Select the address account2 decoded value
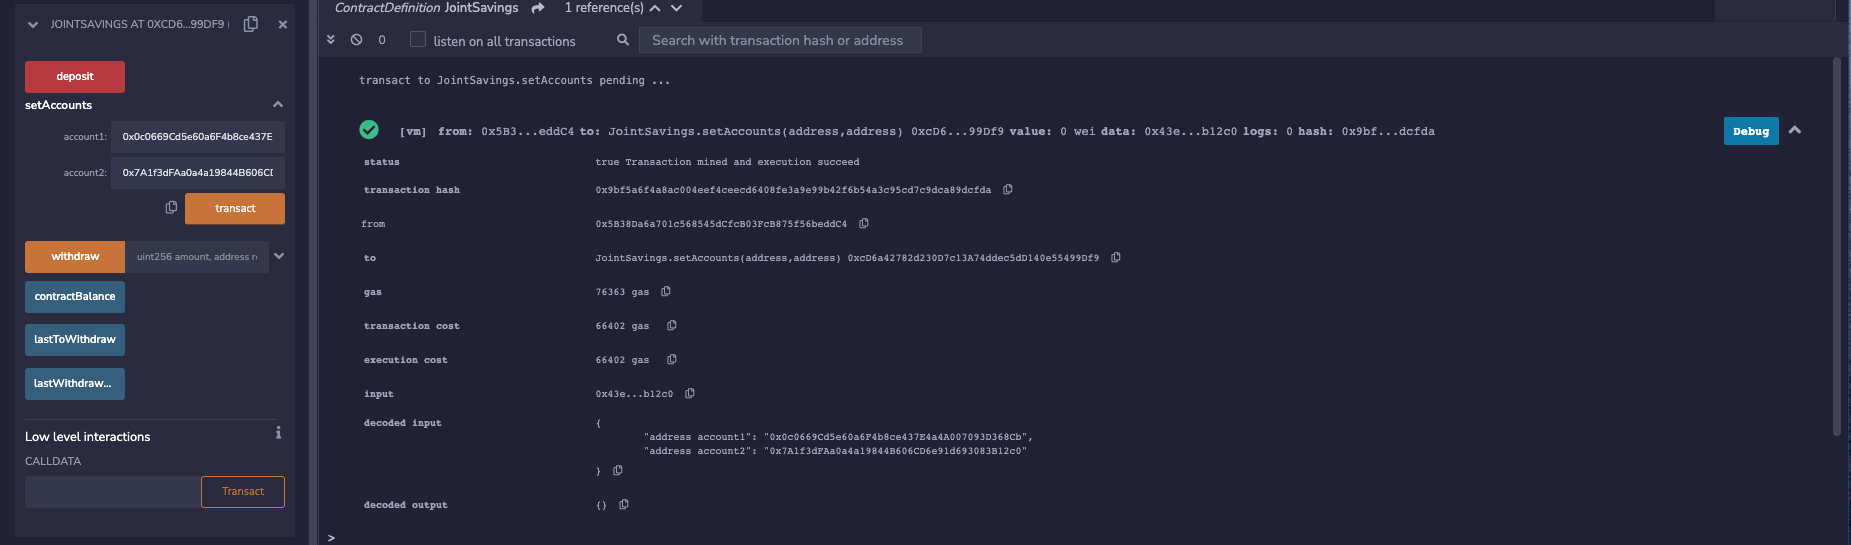This screenshot has width=1851, height=545. (x=896, y=451)
